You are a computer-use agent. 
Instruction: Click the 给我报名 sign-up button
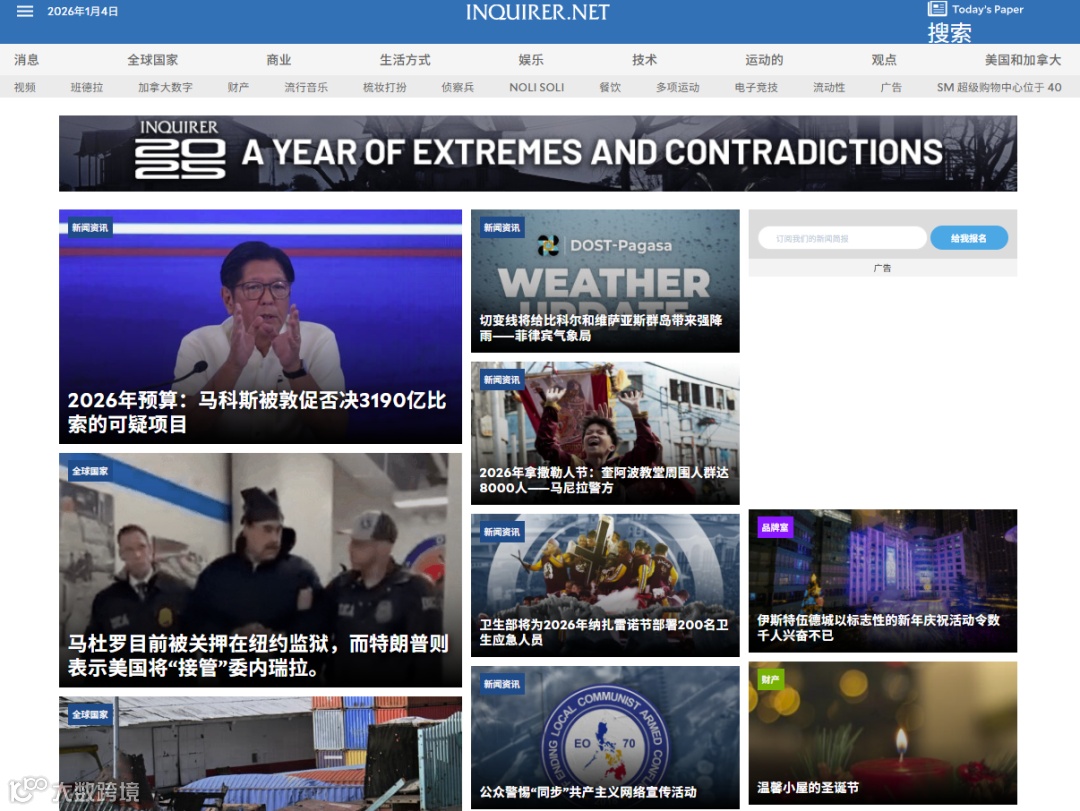pos(968,238)
